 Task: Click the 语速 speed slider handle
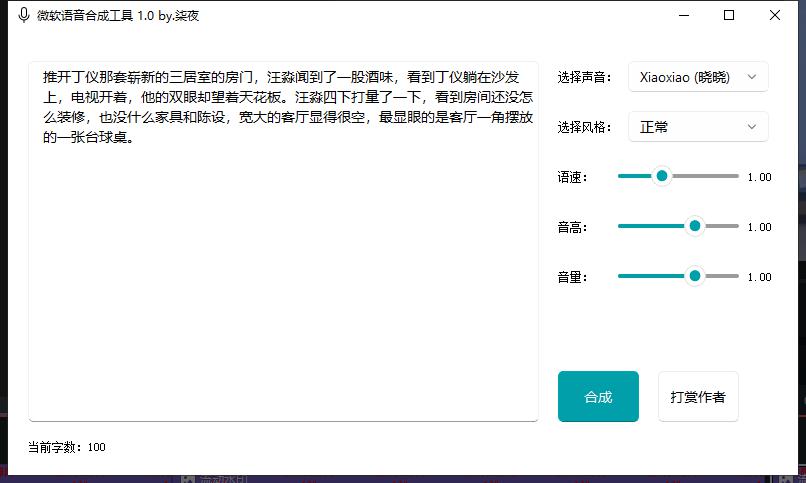(661, 176)
